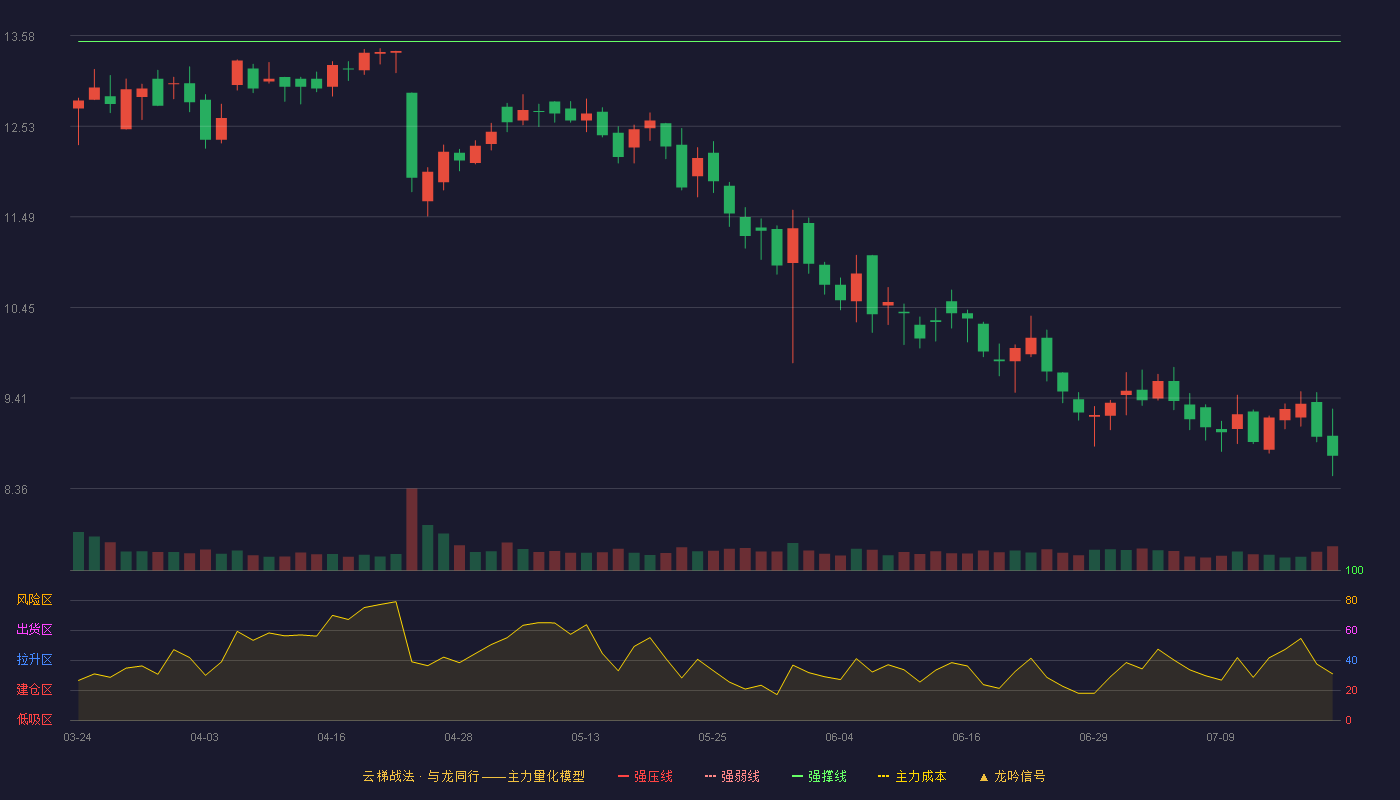This screenshot has width=1400, height=800.
Task: Click the 06-04 date label
Action: click(x=839, y=737)
